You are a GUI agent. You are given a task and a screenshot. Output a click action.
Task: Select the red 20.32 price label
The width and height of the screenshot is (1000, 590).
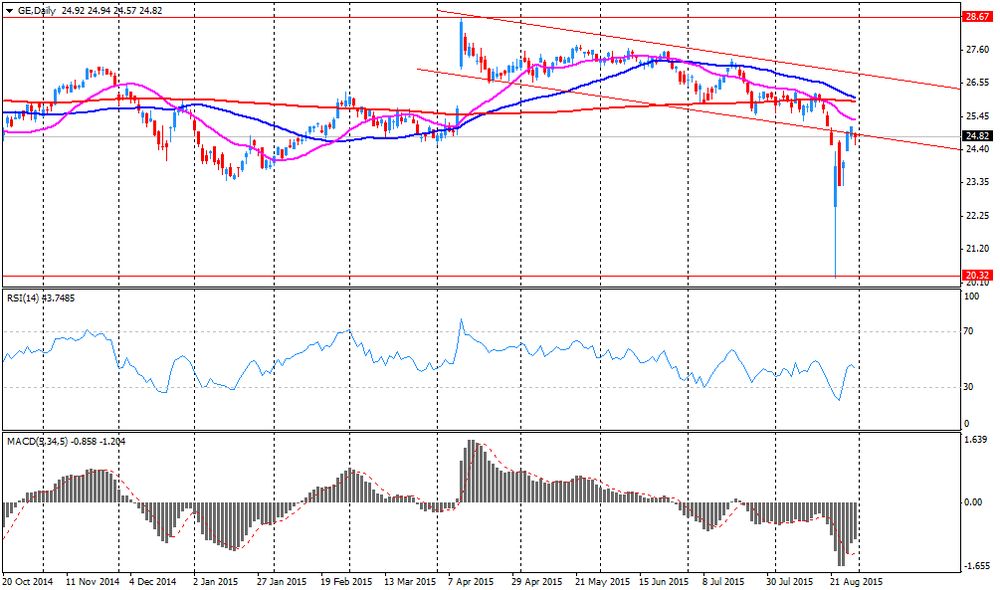pyautogui.click(x=977, y=276)
